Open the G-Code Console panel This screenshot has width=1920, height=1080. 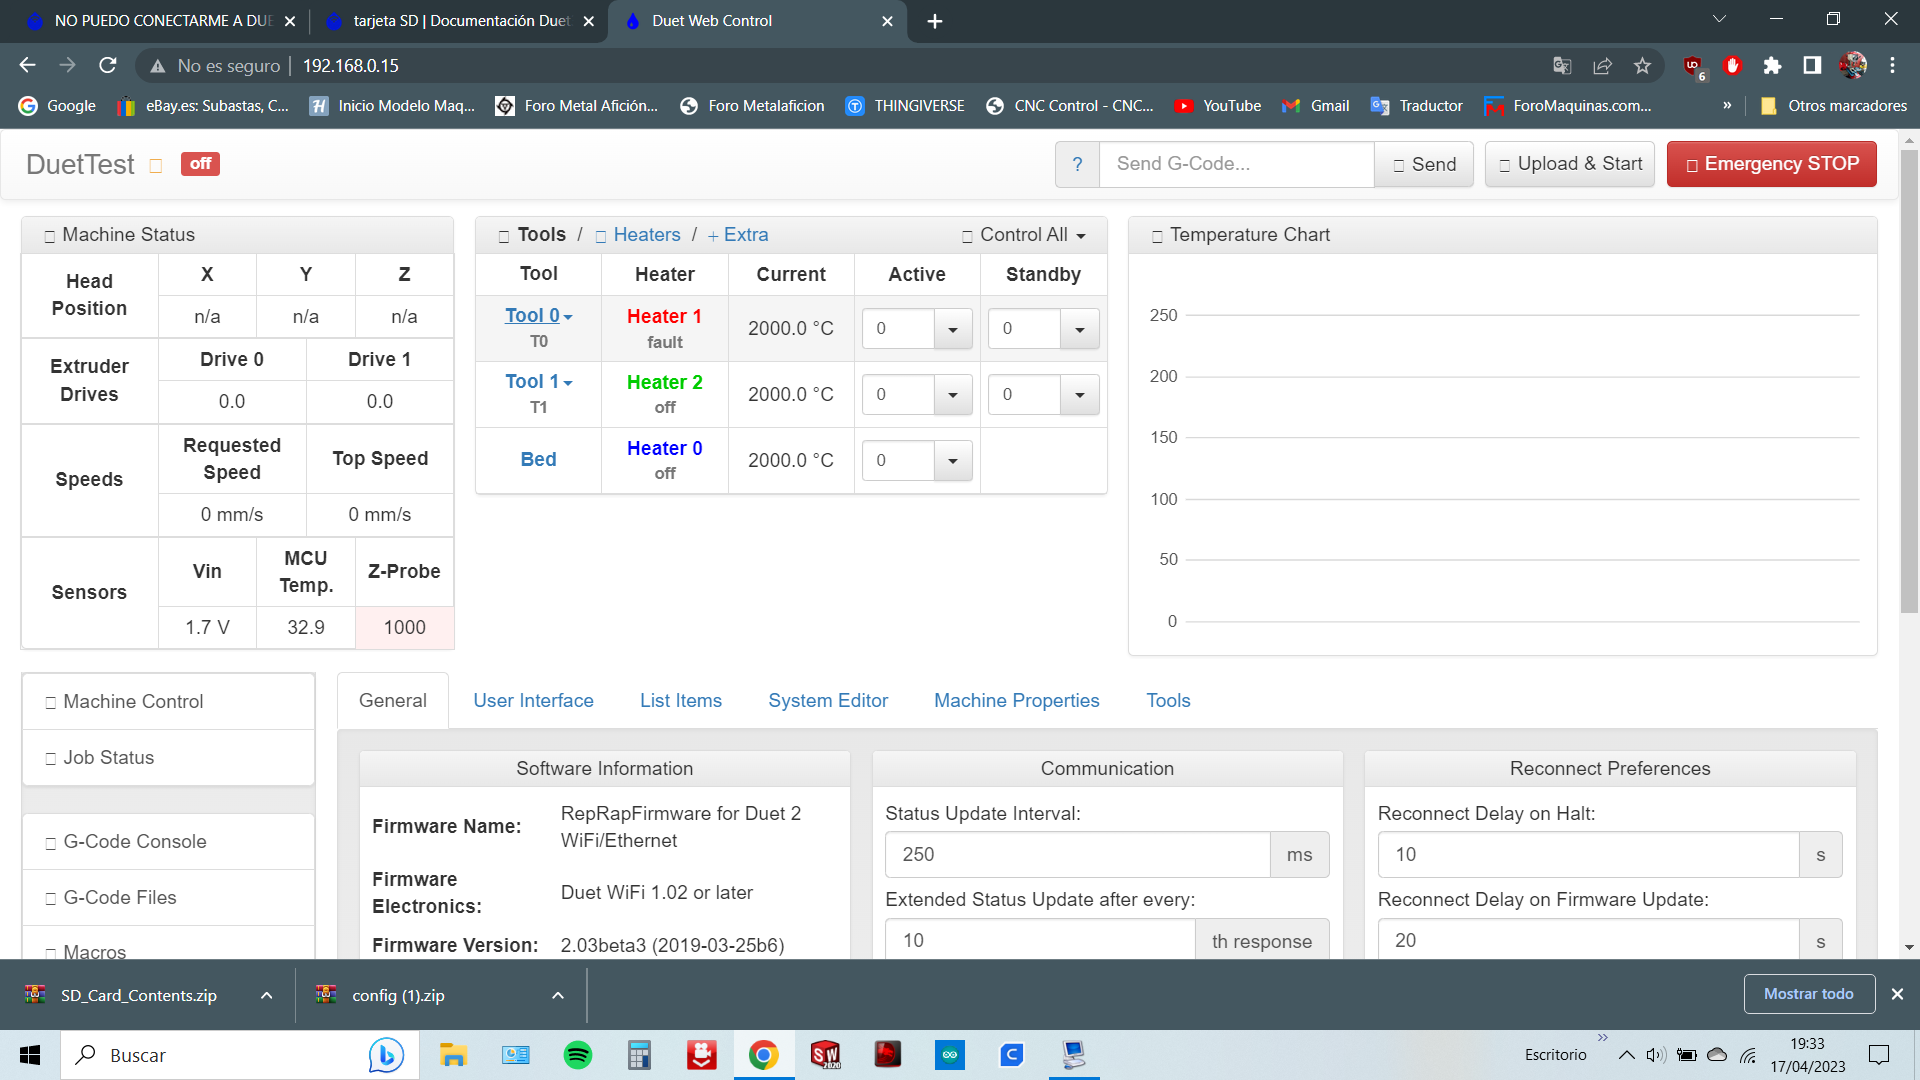pos(135,840)
